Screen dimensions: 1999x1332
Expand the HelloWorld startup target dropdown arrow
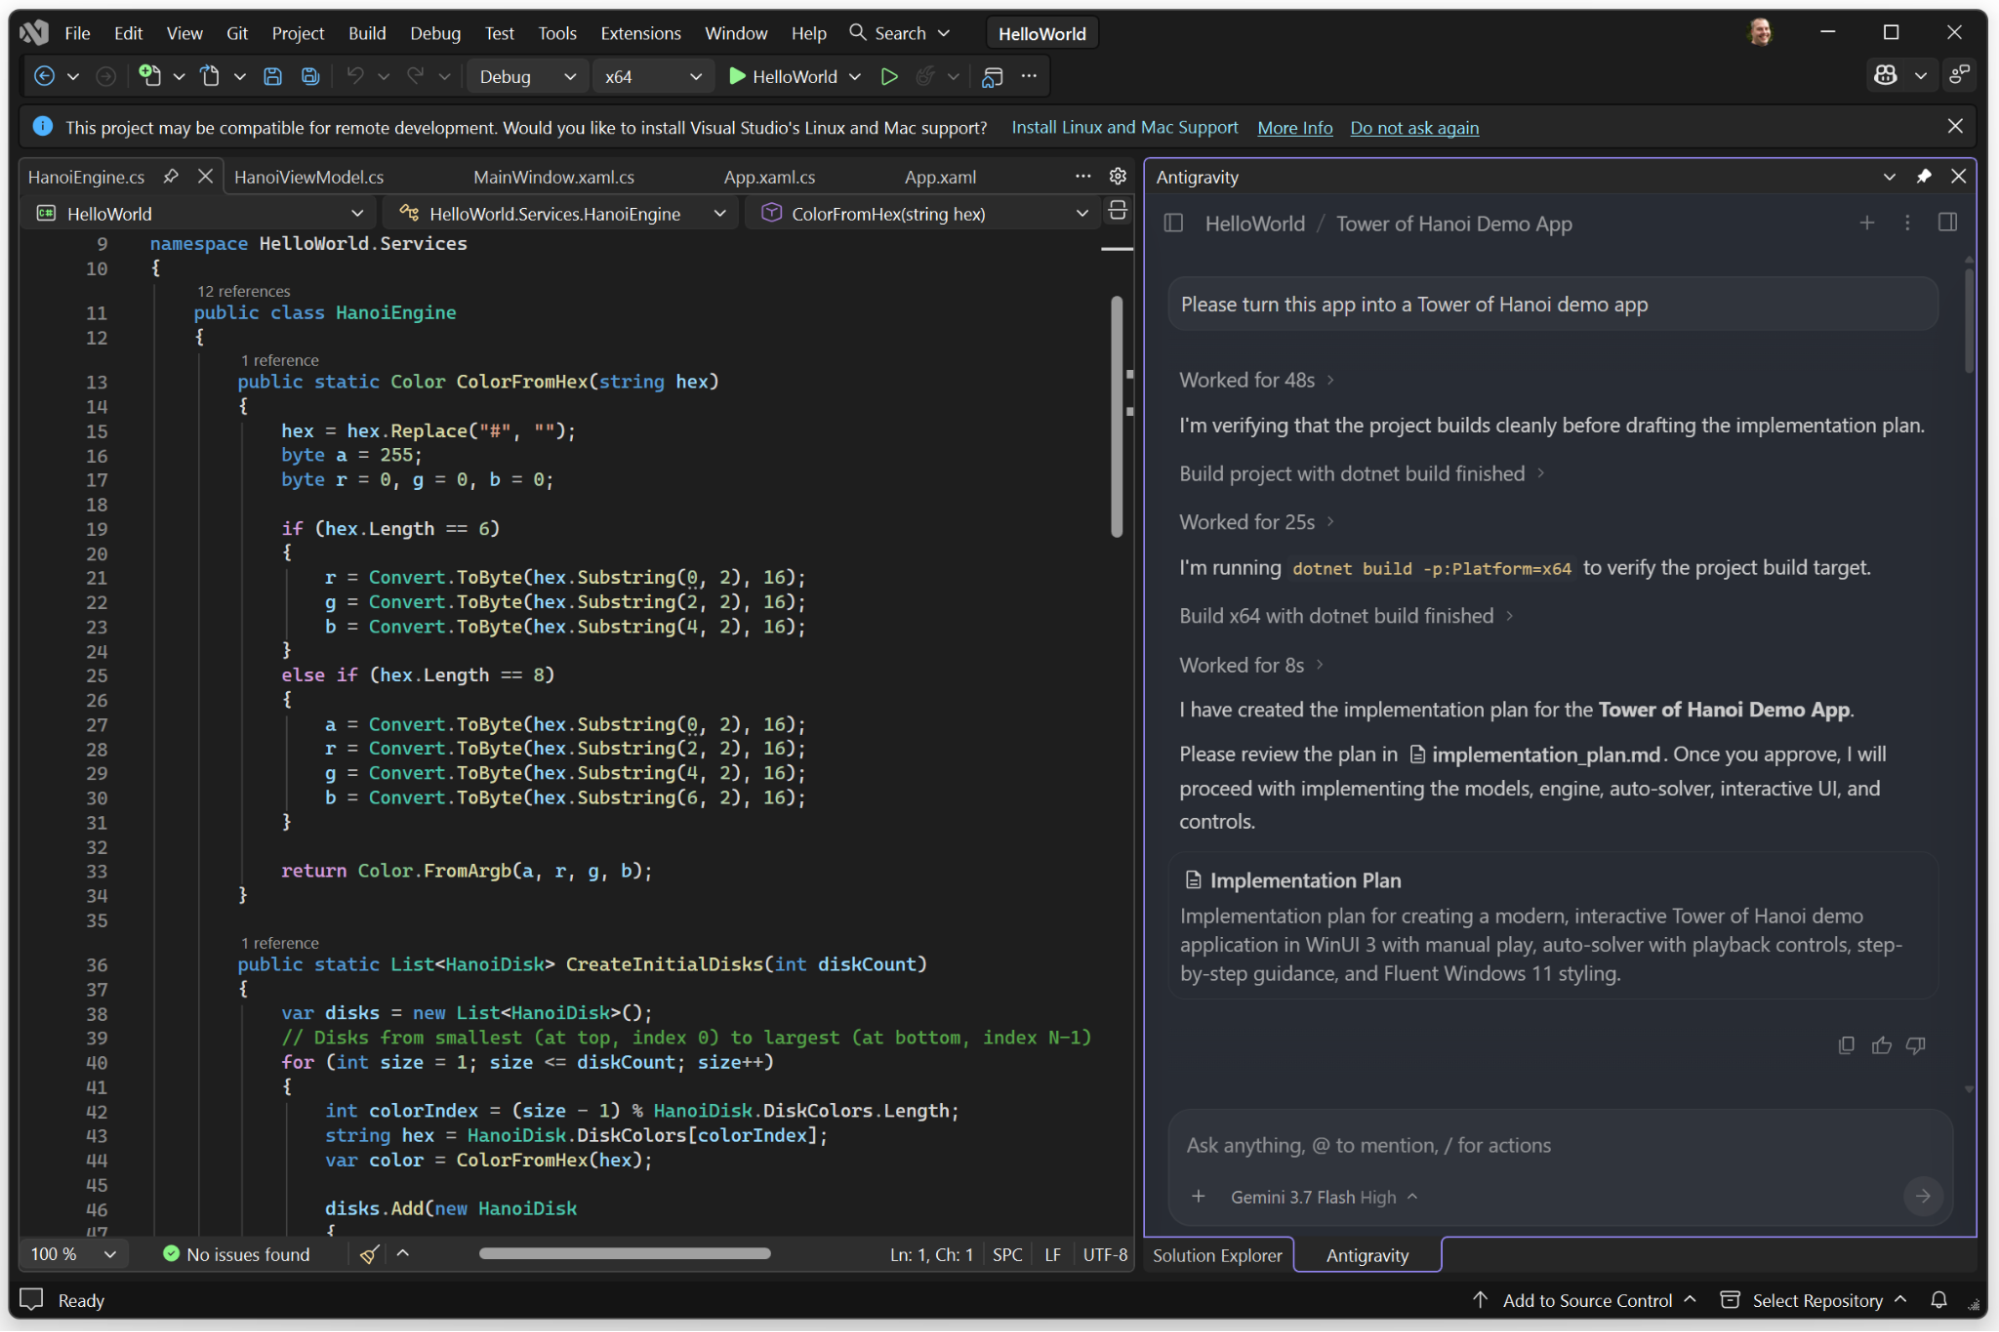pos(855,76)
